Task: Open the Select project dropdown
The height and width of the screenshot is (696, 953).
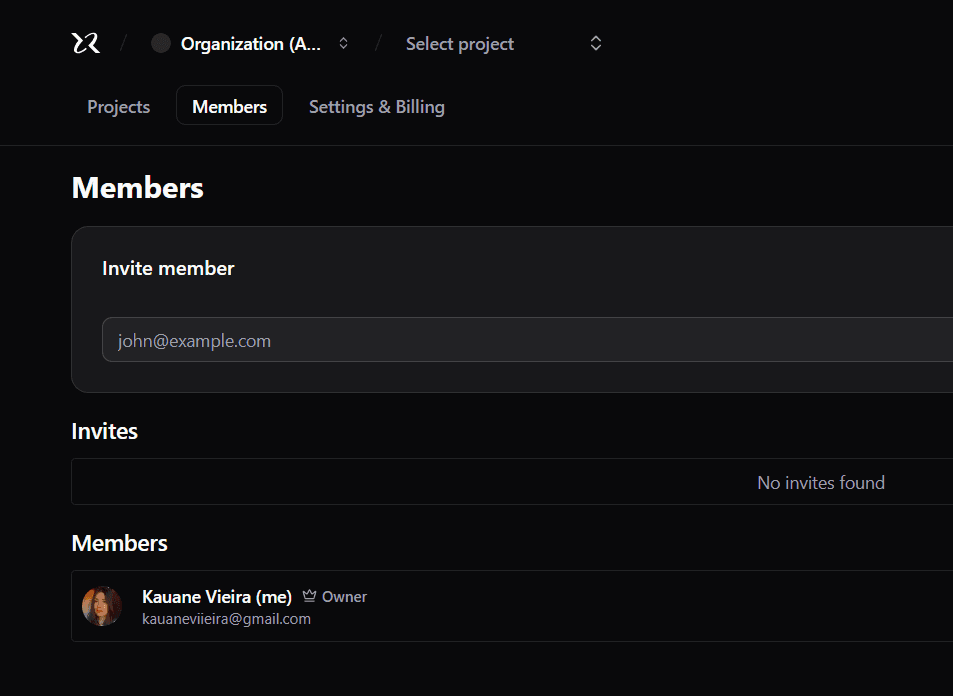Action: (x=459, y=43)
